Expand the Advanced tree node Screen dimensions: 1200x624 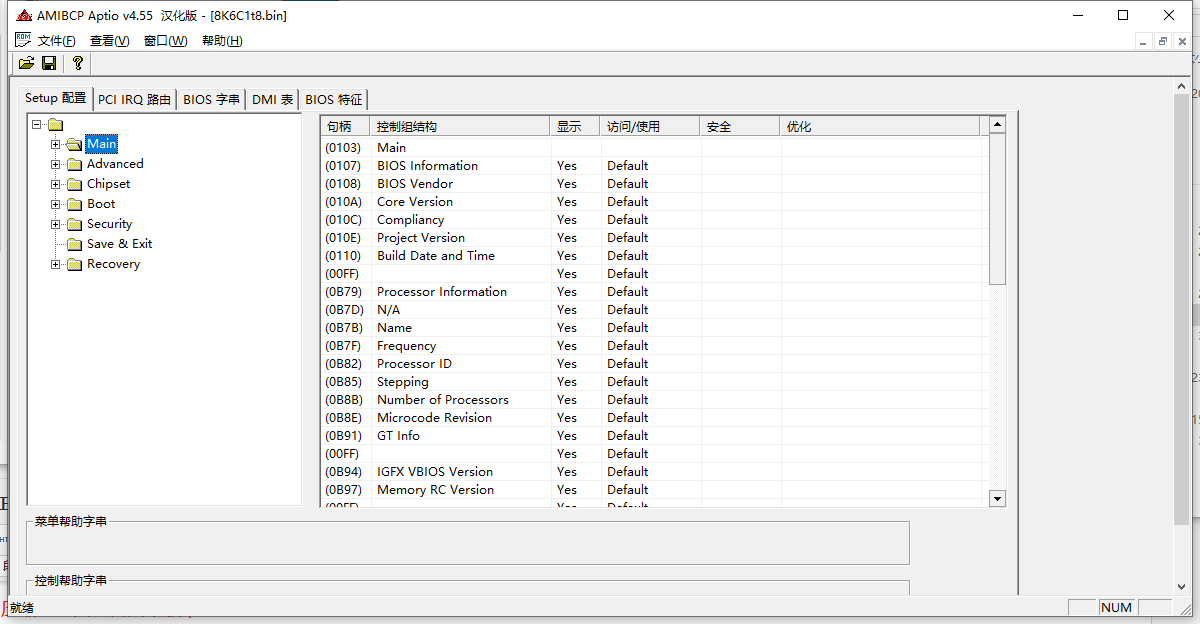(x=56, y=163)
